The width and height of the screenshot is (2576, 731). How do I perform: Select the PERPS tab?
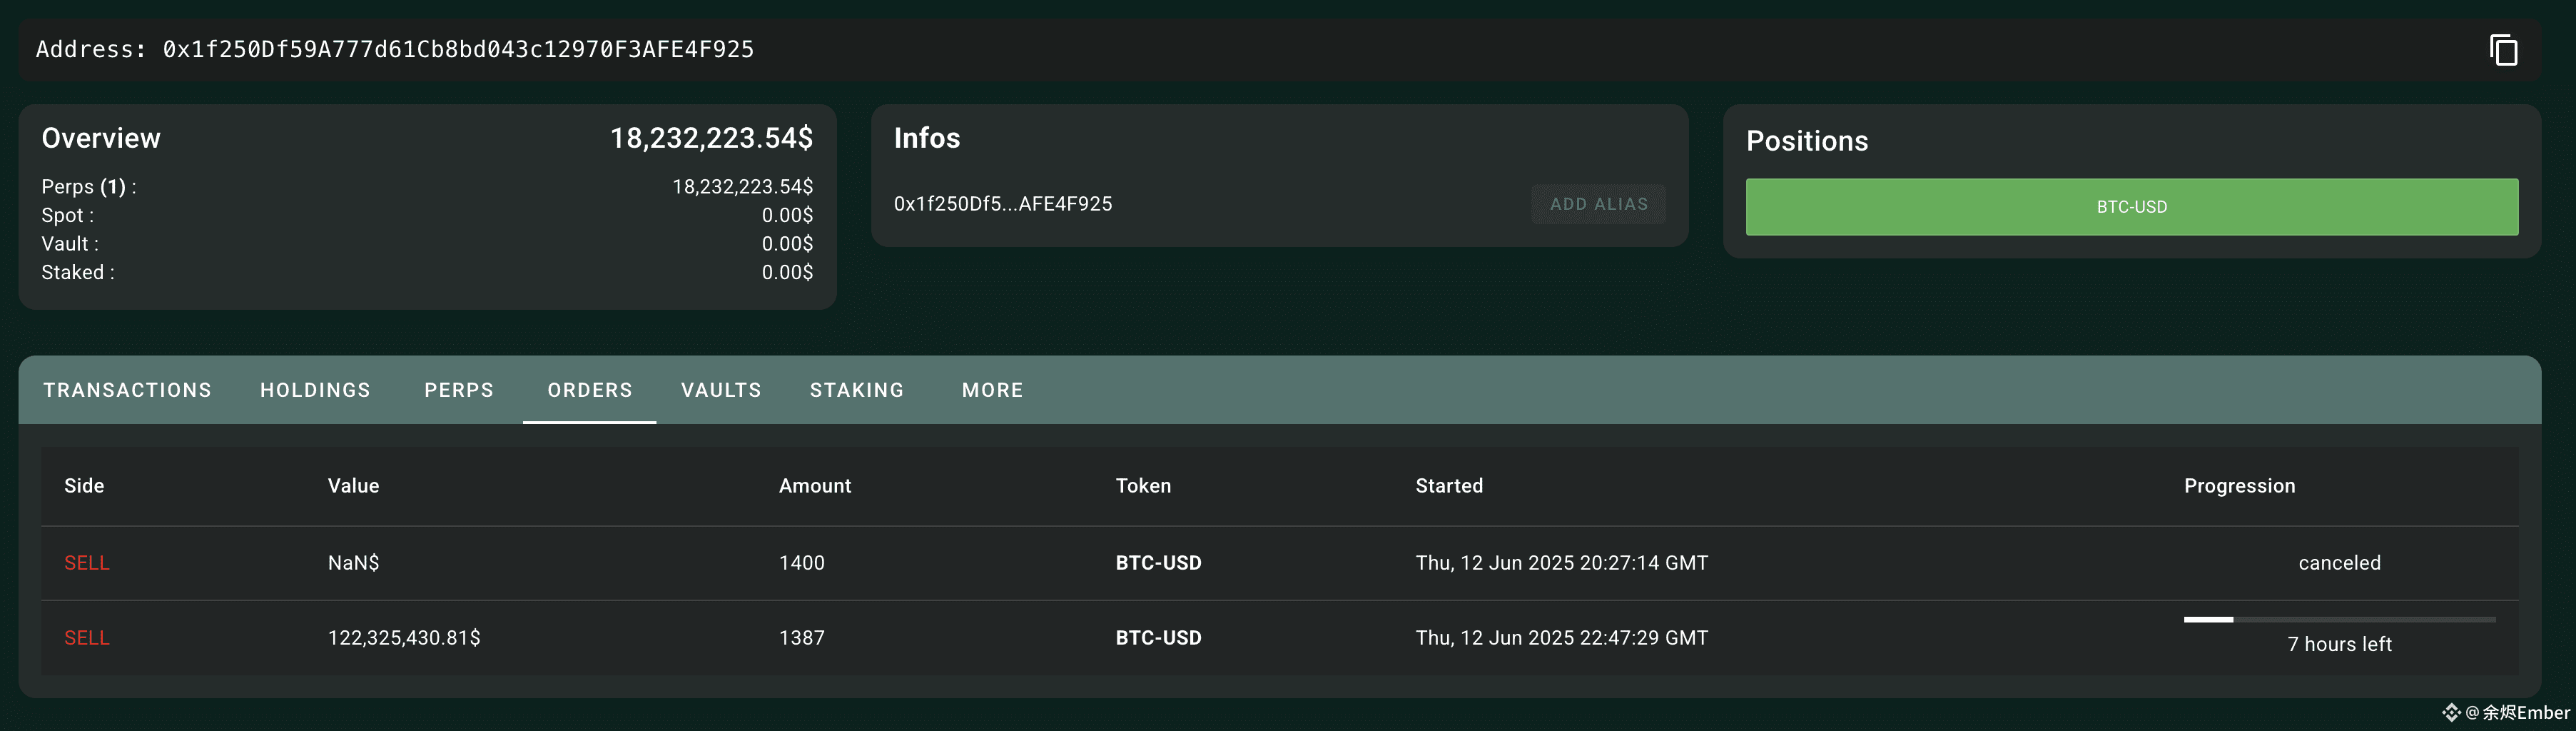[459, 390]
